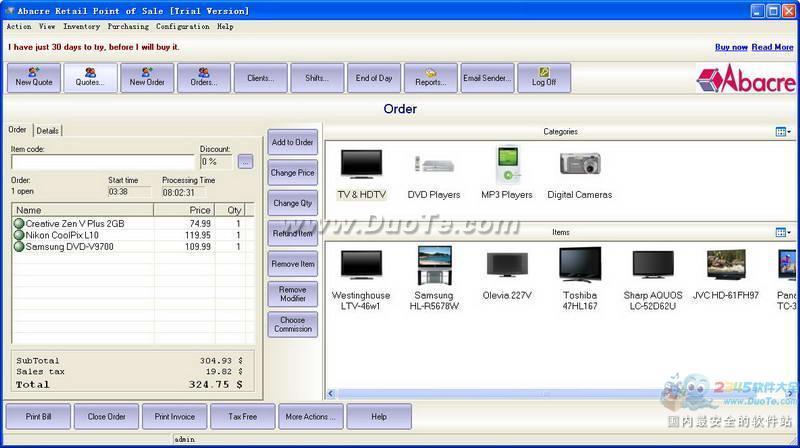Pick the Westinghouse LTV-46w1 item
The image size is (800, 448).
[x=361, y=279]
